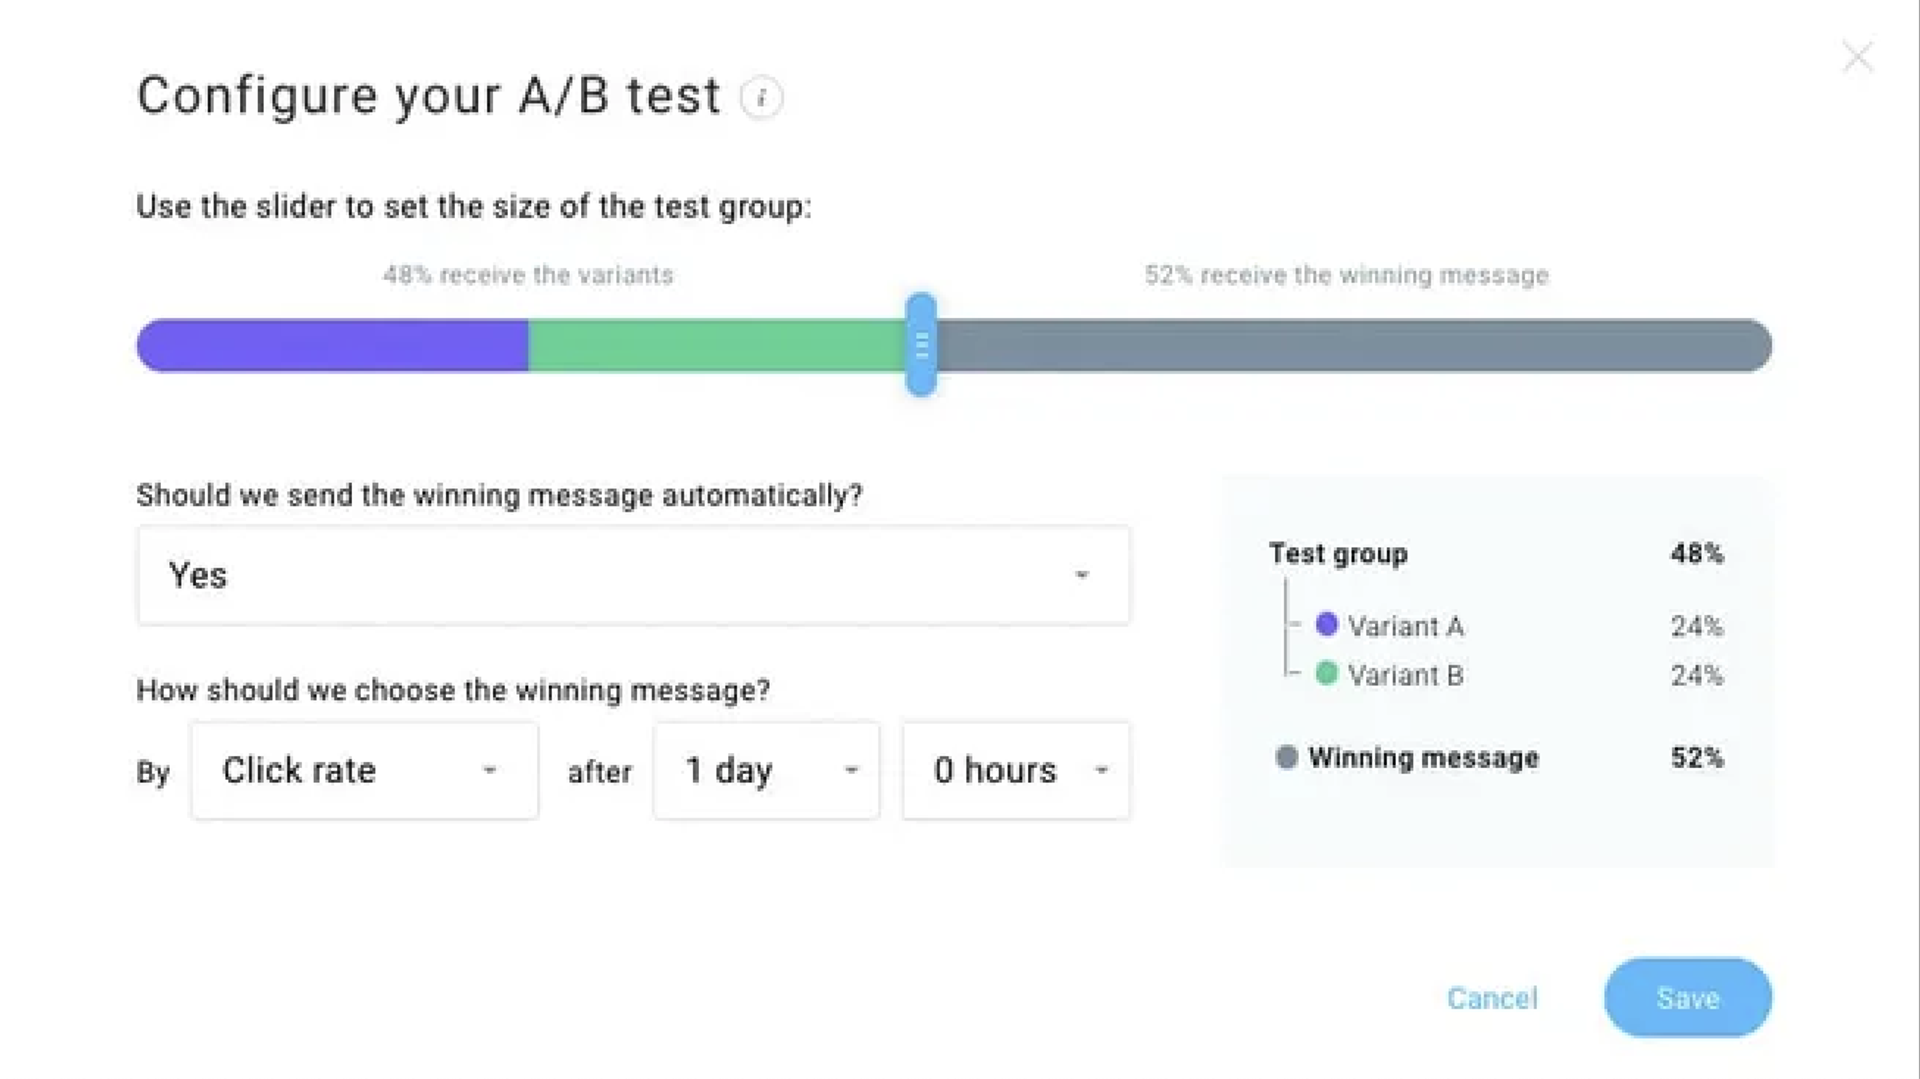
Task: Click the Cancel link
Action: coord(1492,998)
